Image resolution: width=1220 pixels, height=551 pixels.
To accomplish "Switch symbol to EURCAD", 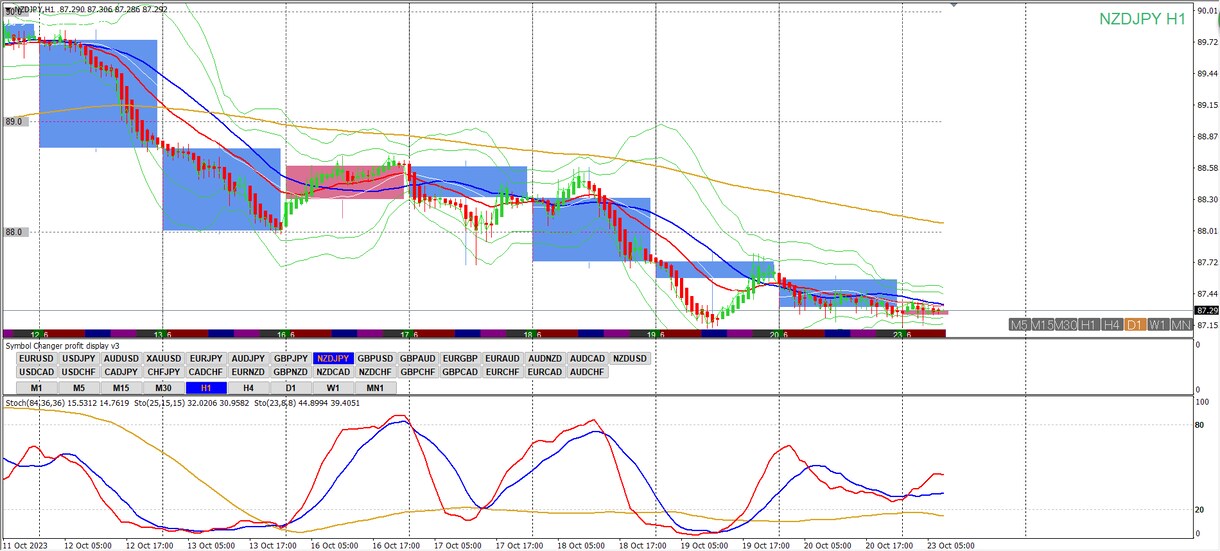I will click(x=545, y=372).
